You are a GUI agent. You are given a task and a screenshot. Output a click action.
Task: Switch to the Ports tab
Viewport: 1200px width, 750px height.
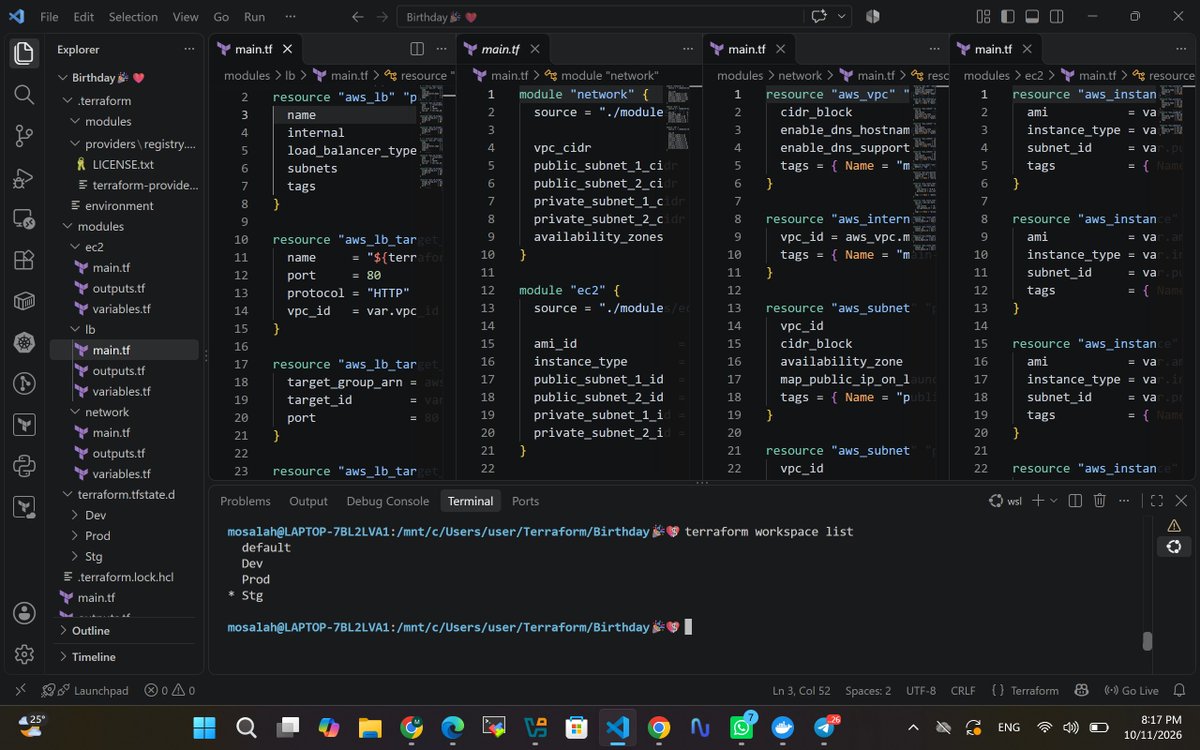[525, 501]
